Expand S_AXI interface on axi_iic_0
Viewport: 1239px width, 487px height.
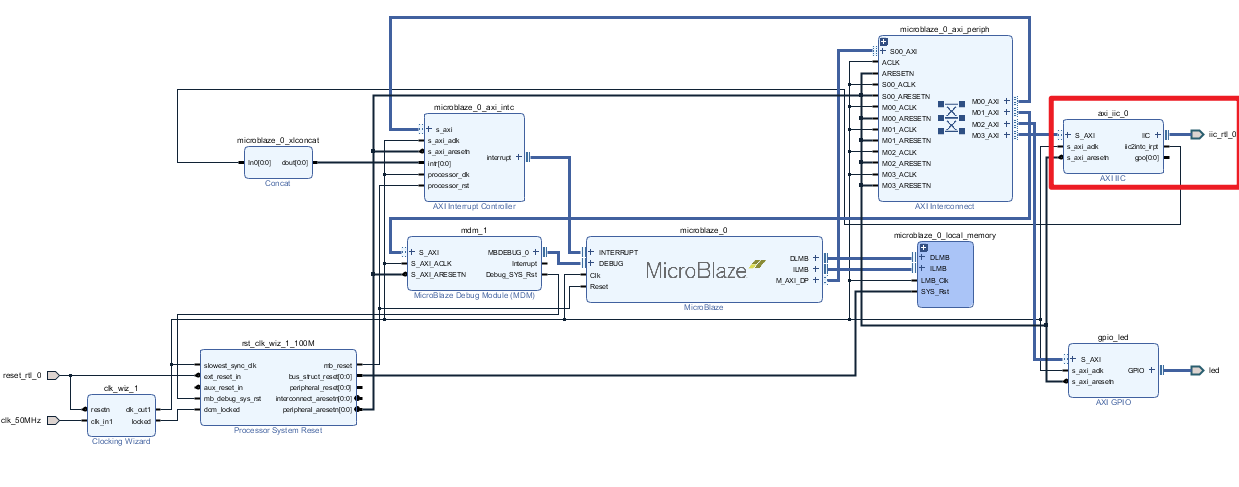(x=1069, y=135)
